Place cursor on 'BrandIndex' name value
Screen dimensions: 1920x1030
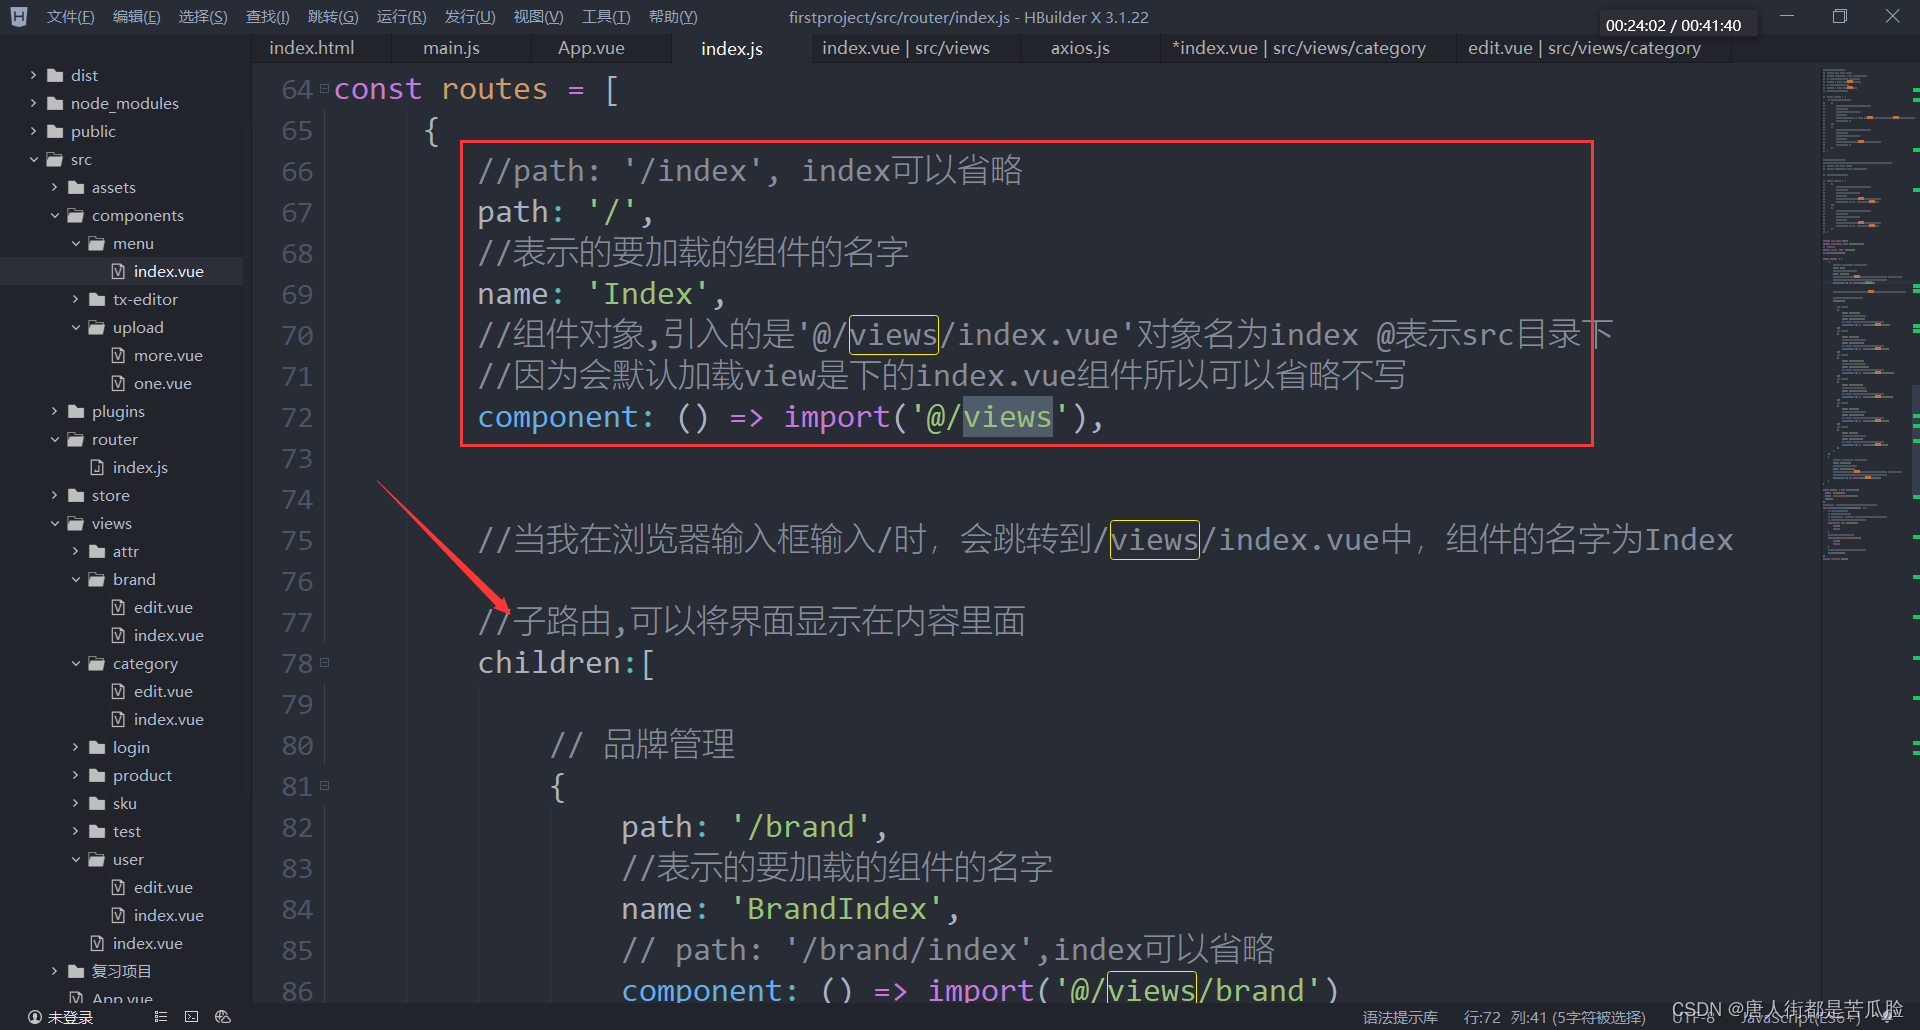[837, 909]
